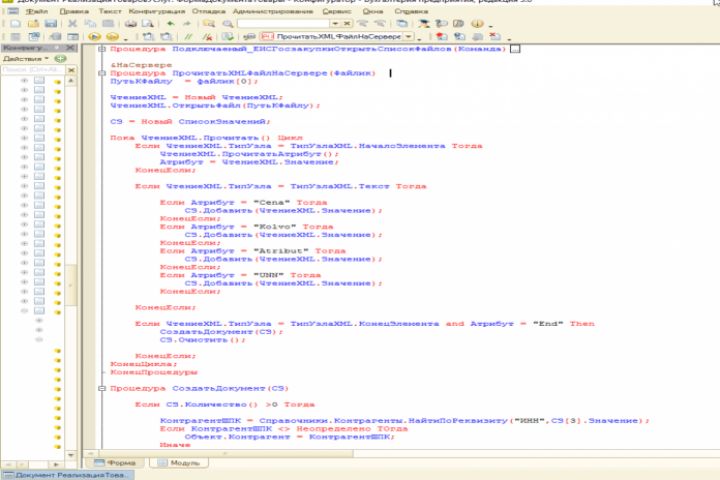Open the Текст menu
Viewport: 720px width, 480px height.
[x=110, y=11]
